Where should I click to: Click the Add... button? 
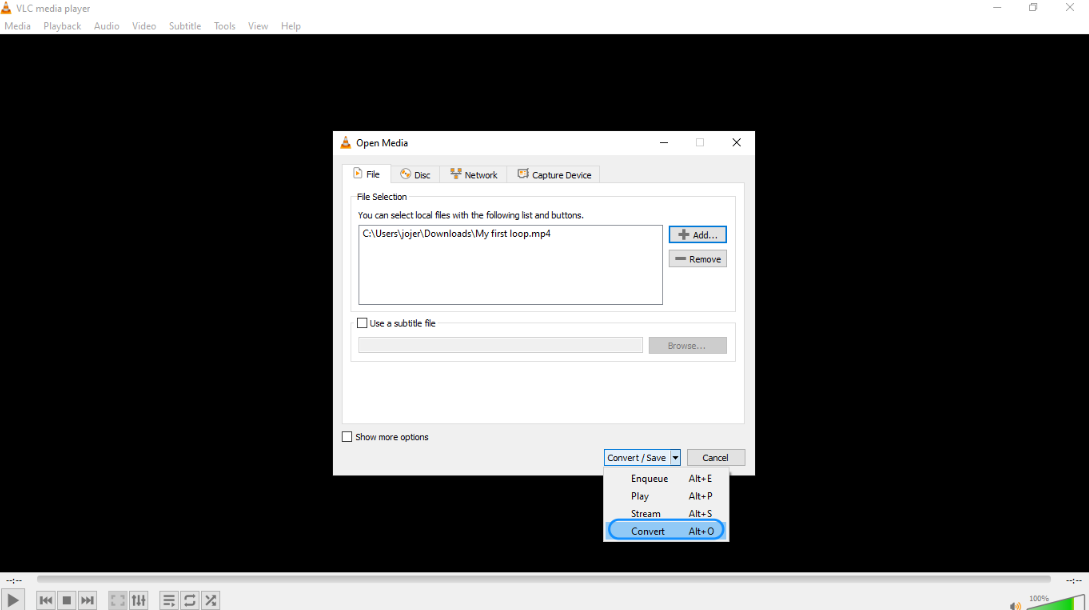[697, 235]
